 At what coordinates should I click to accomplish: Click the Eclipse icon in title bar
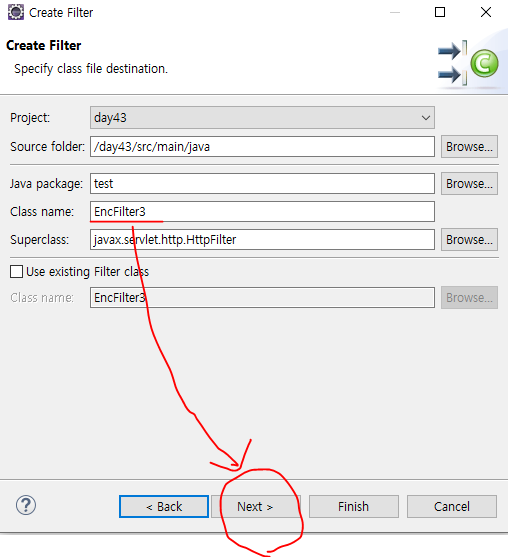(15, 12)
